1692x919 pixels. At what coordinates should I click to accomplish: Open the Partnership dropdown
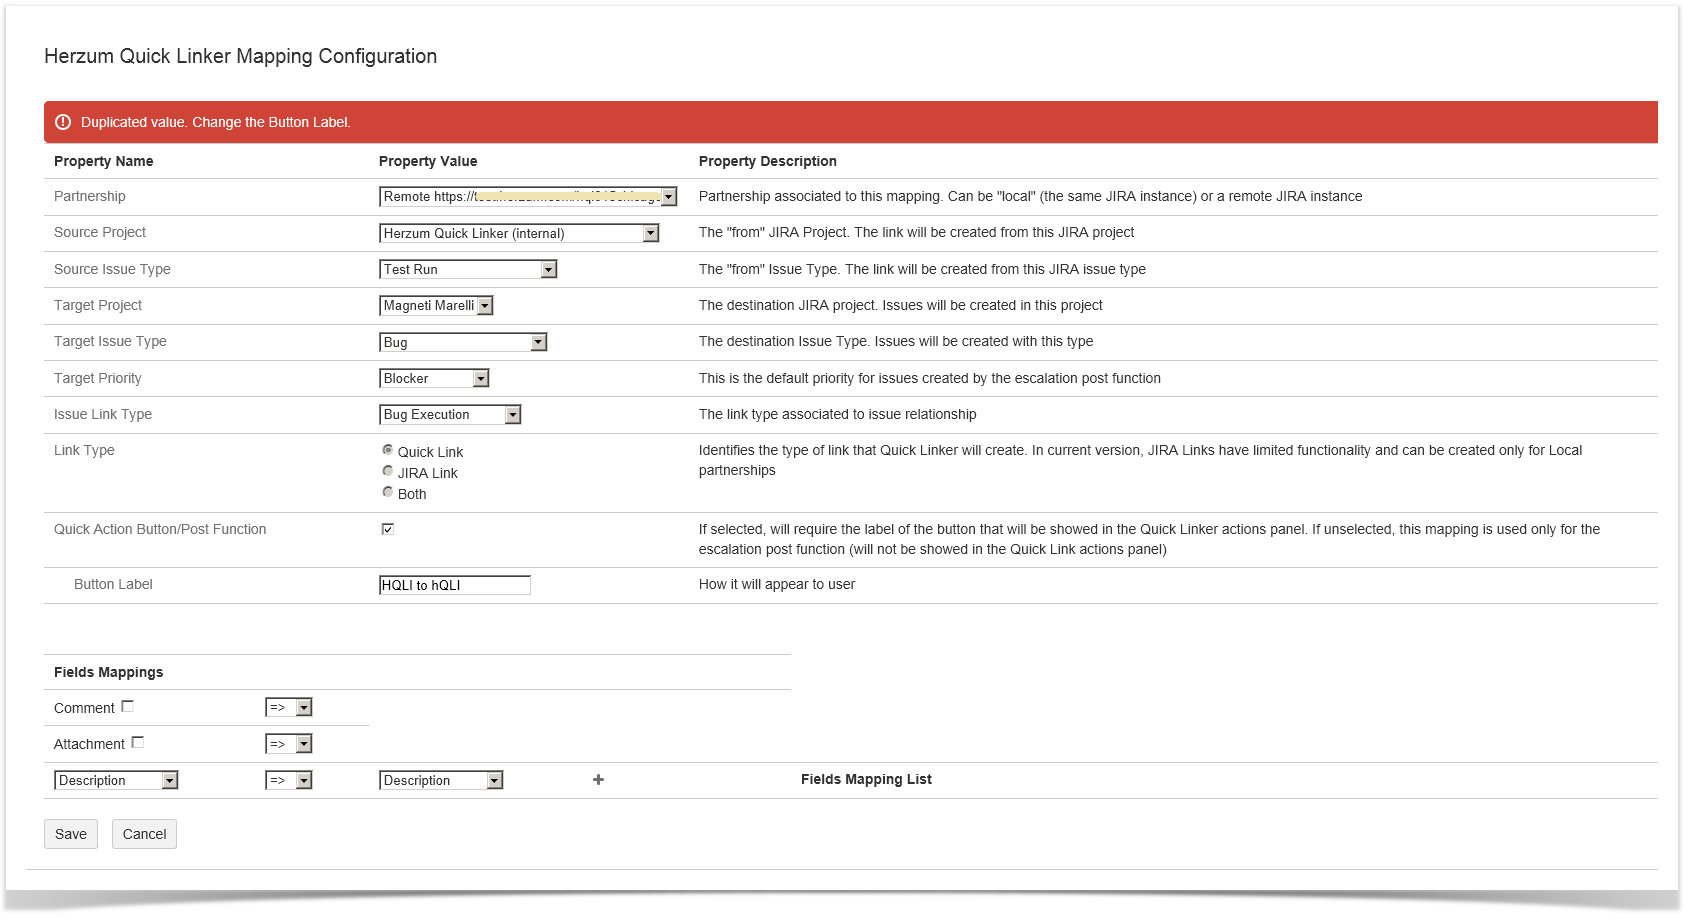[528, 197]
